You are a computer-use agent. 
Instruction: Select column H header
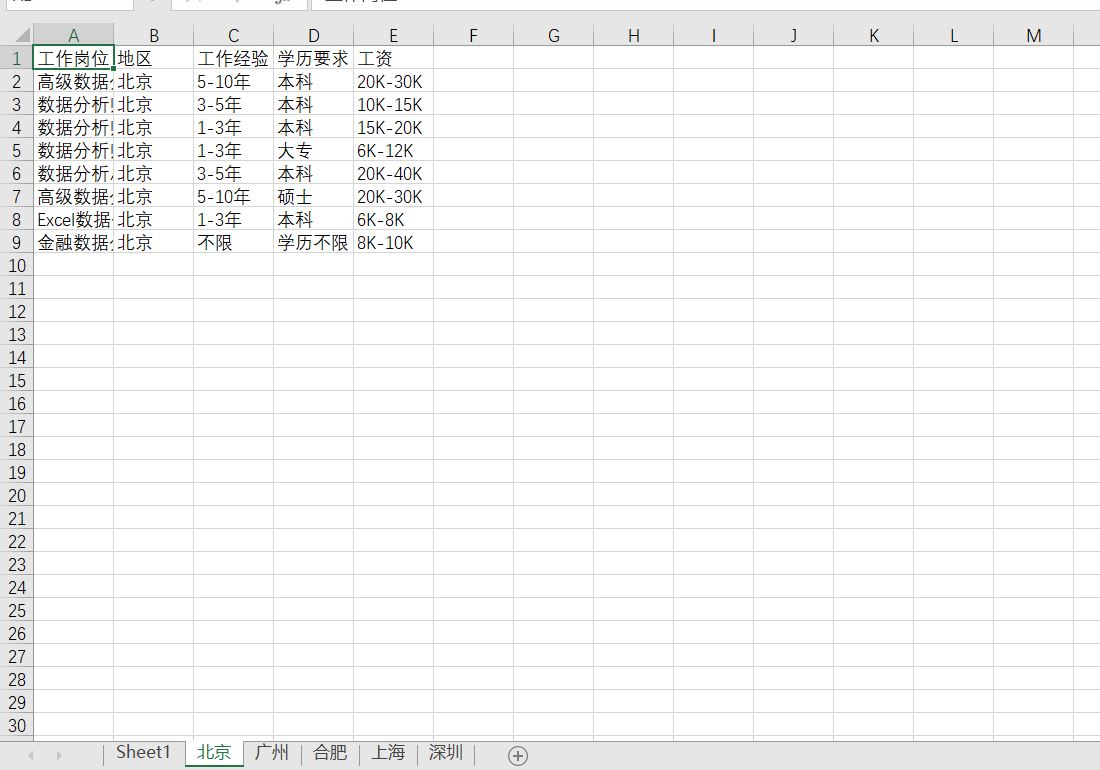pos(633,35)
